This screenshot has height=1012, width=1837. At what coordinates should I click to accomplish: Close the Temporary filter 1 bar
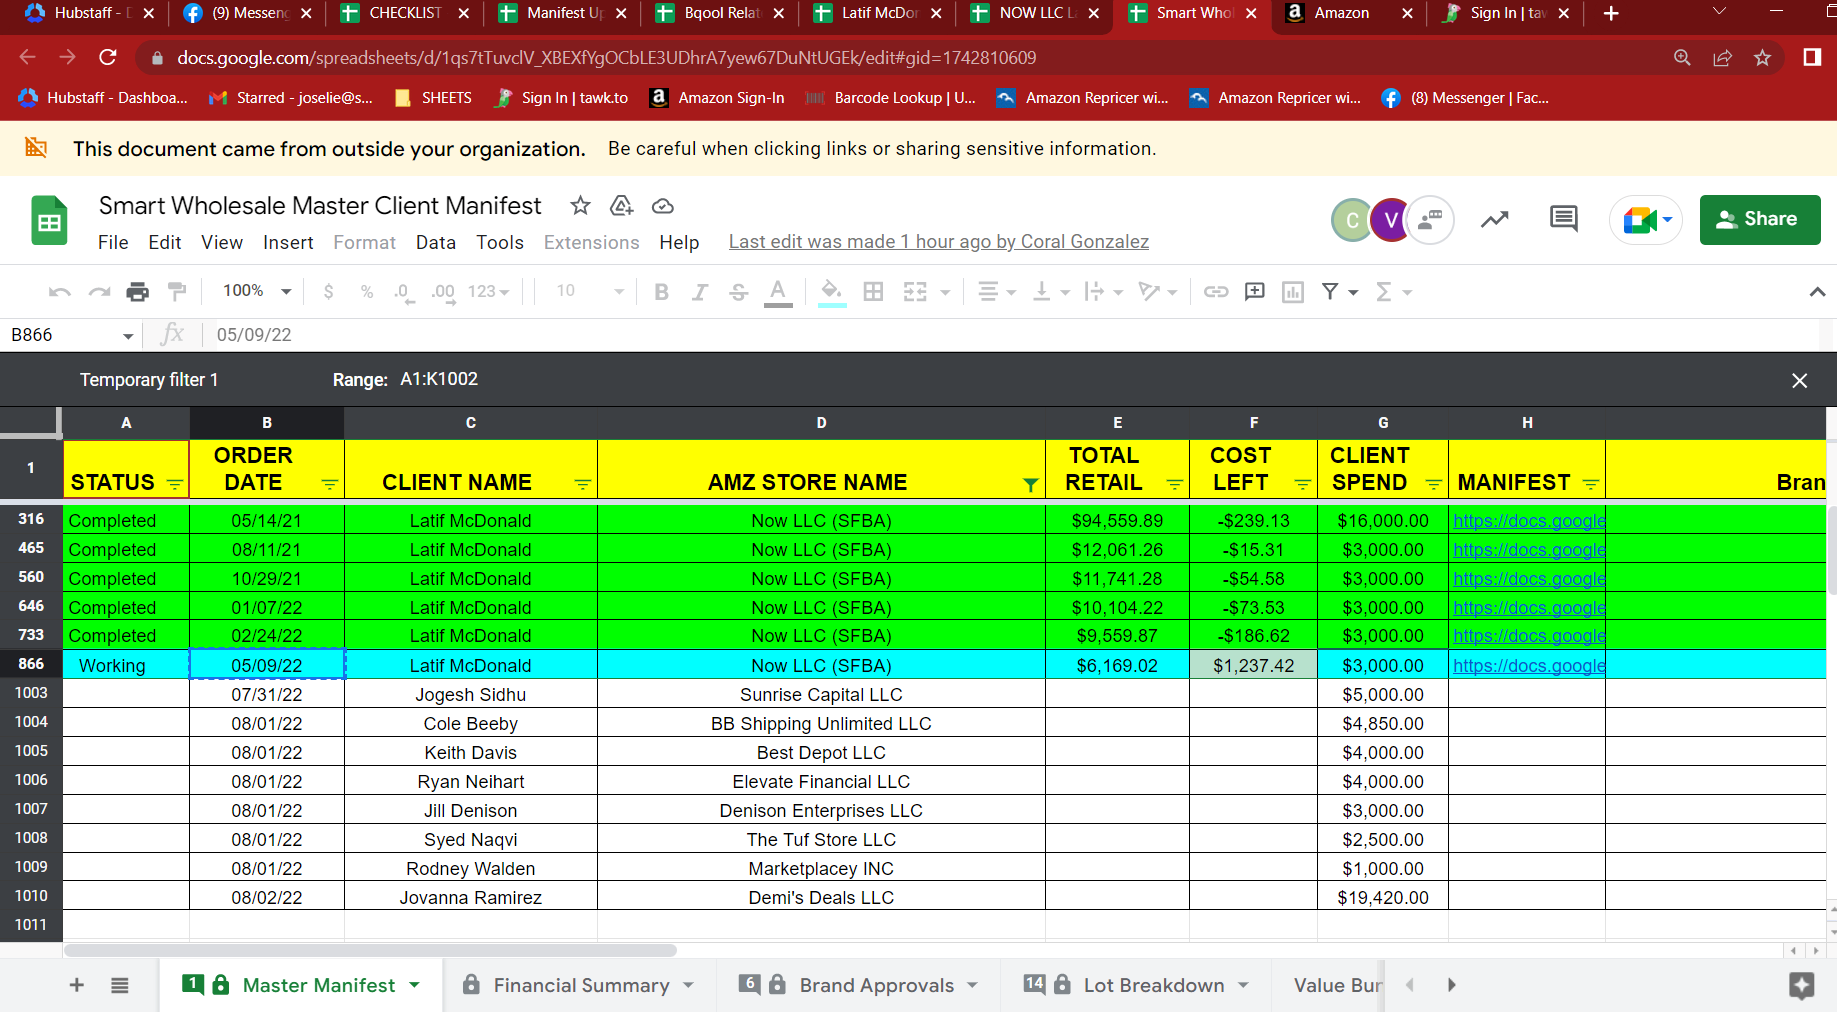pos(1800,381)
